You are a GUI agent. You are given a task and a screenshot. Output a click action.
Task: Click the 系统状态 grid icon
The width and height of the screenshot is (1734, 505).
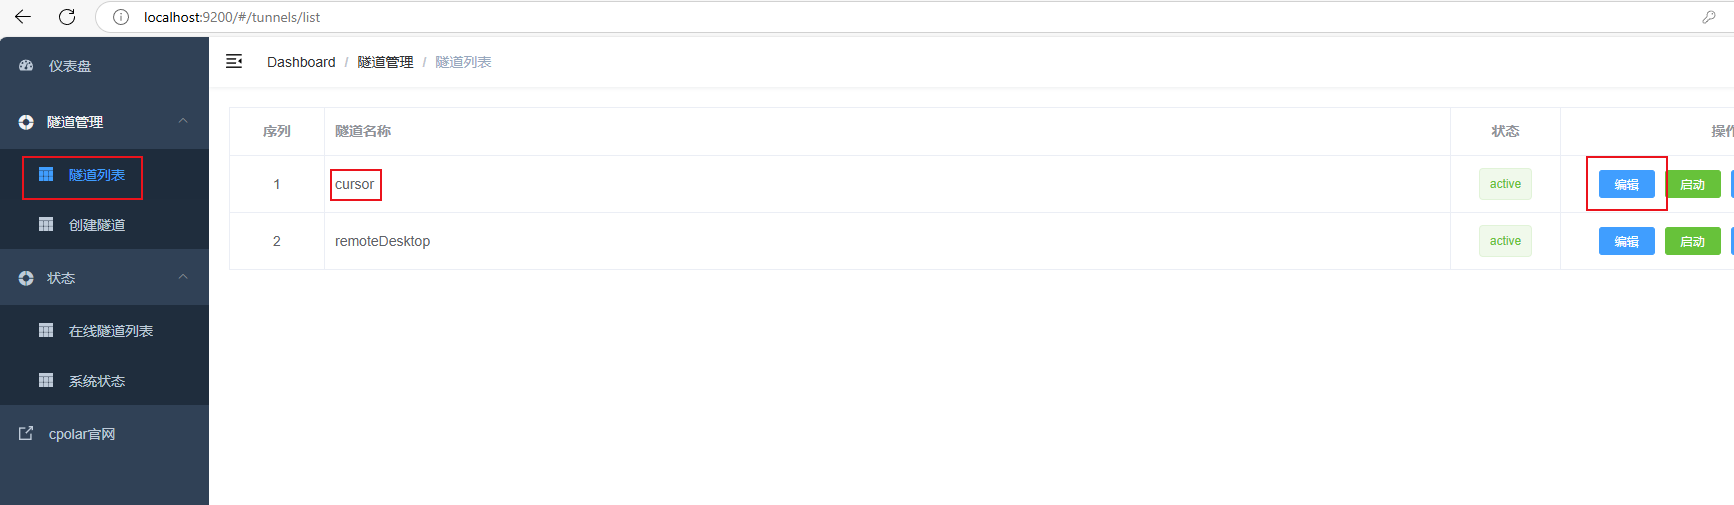[46, 380]
